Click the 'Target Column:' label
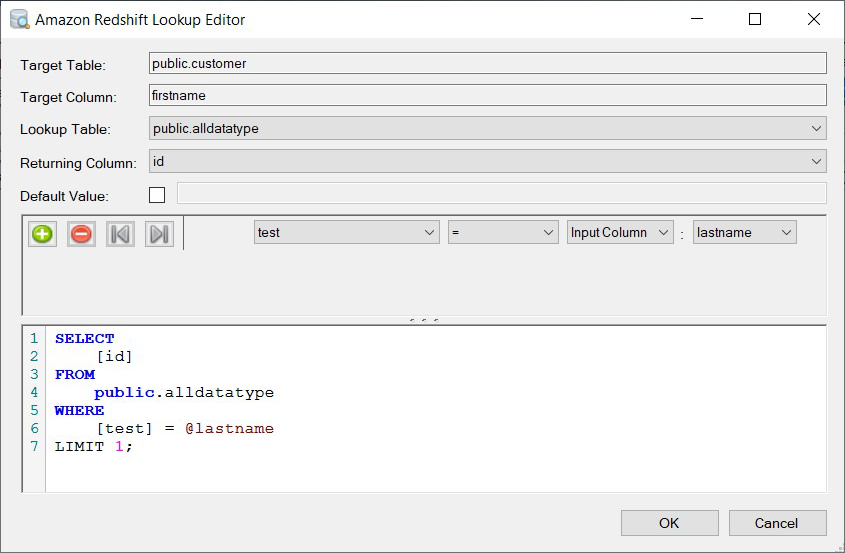Image resolution: width=845 pixels, height=553 pixels. coord(68,97)
